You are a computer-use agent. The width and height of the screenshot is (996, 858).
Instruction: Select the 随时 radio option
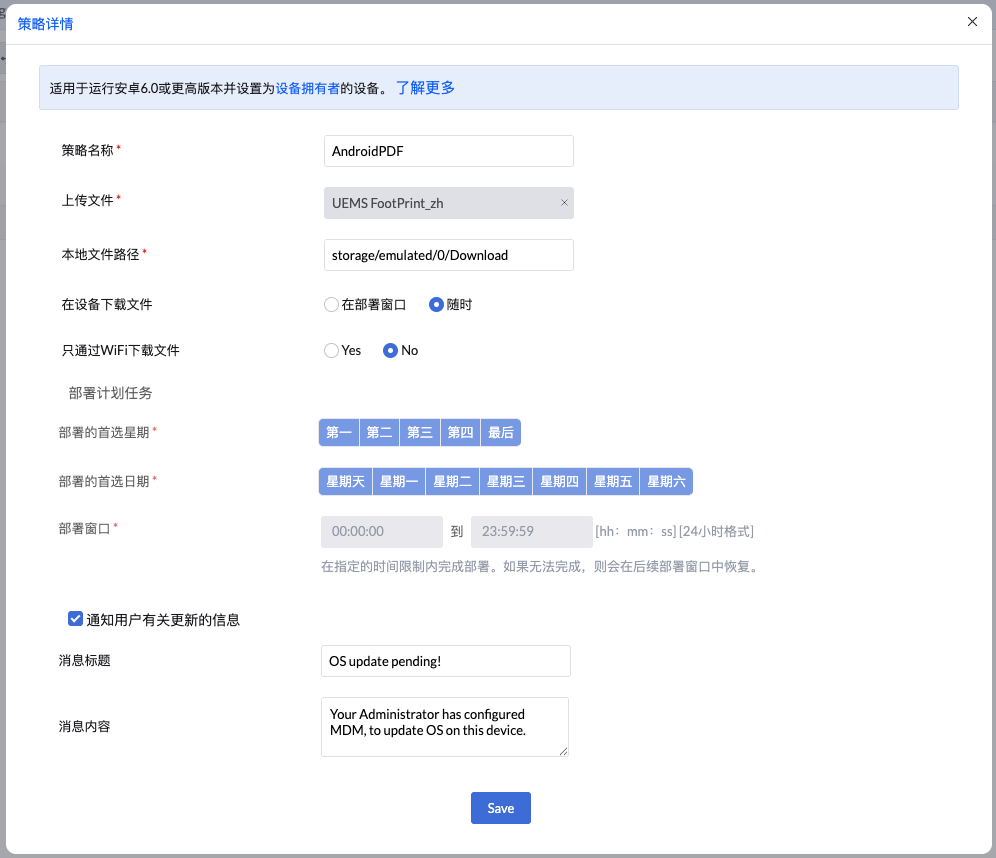[x=436, y=305]
